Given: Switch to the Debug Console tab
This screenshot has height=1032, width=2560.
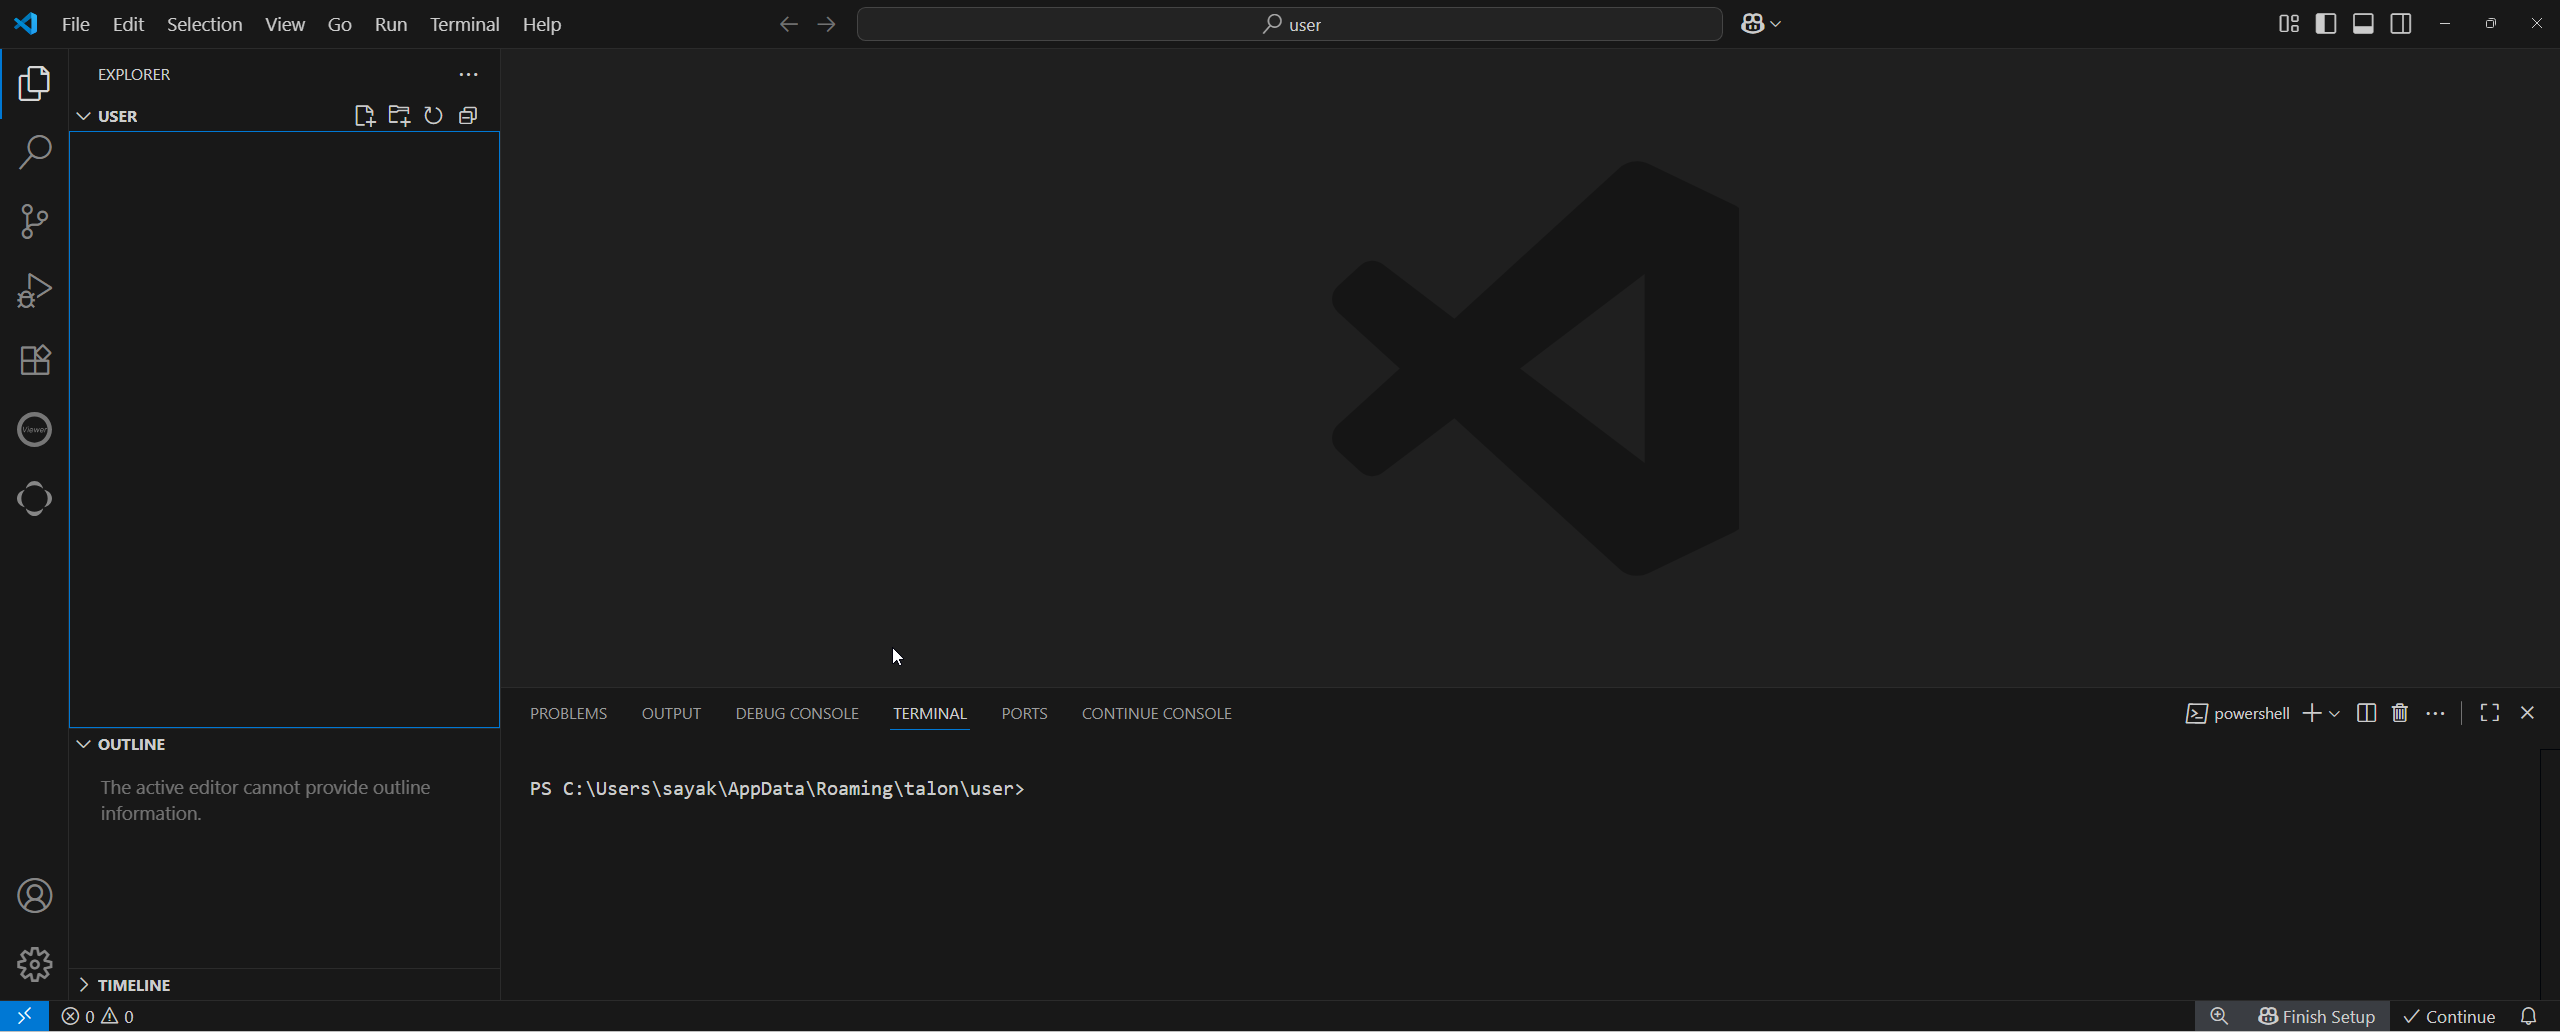Looking at the screenshot, I should pos(796,713).
